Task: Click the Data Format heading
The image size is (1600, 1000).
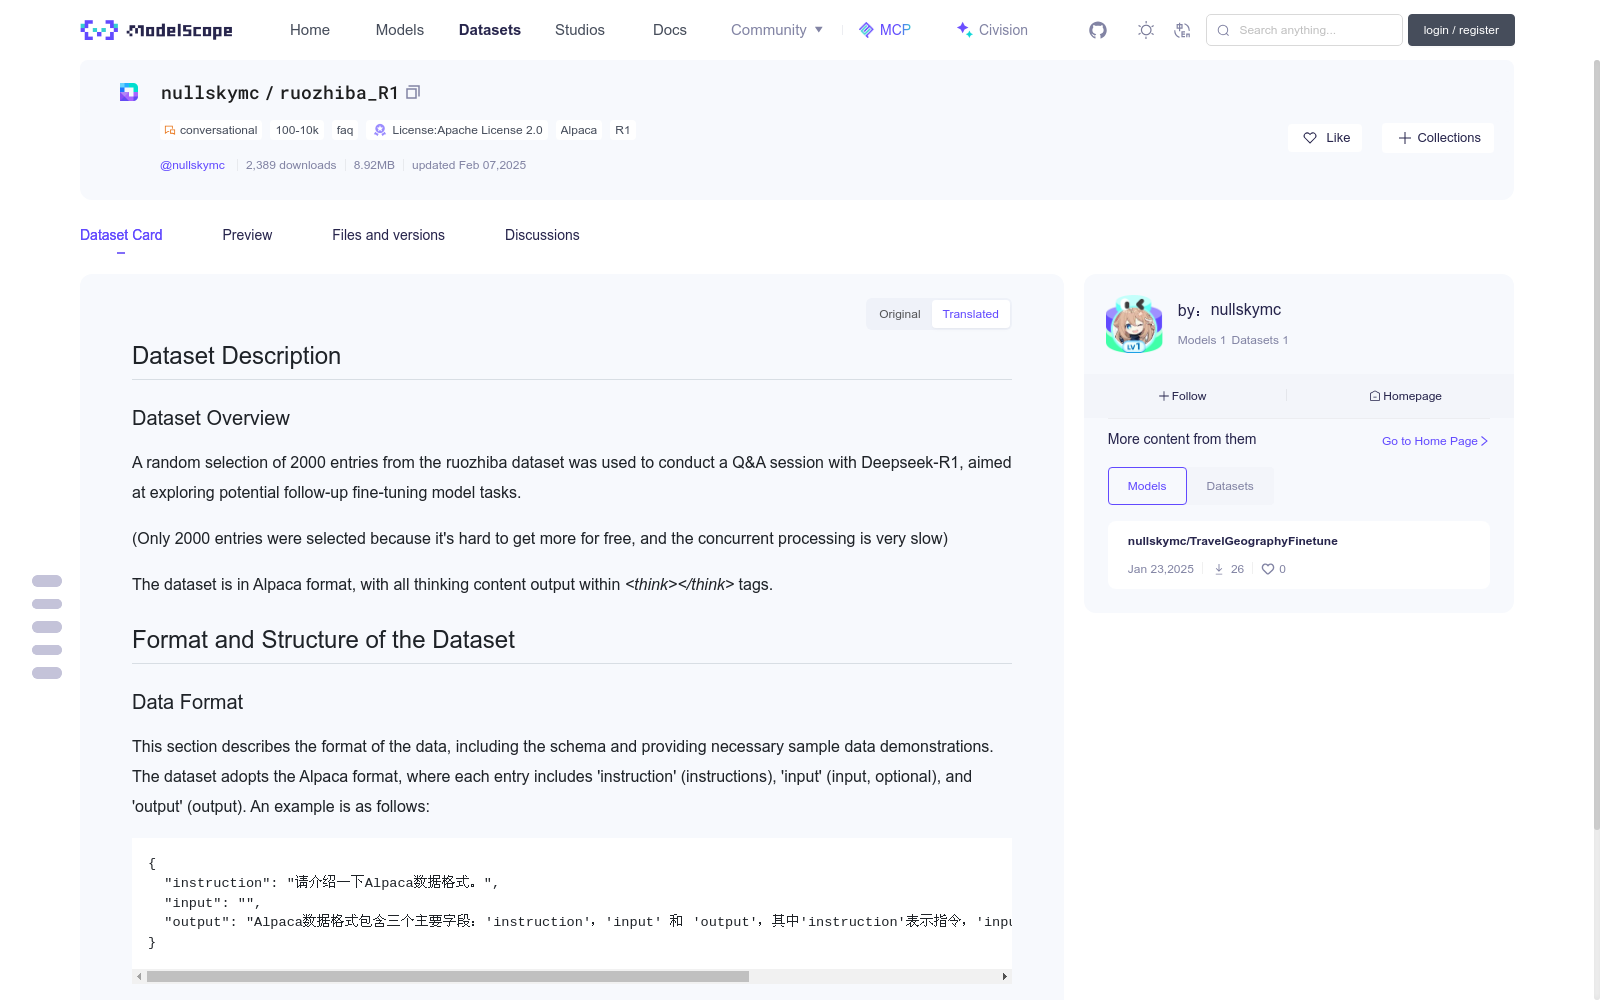Action: coord(187,702)
